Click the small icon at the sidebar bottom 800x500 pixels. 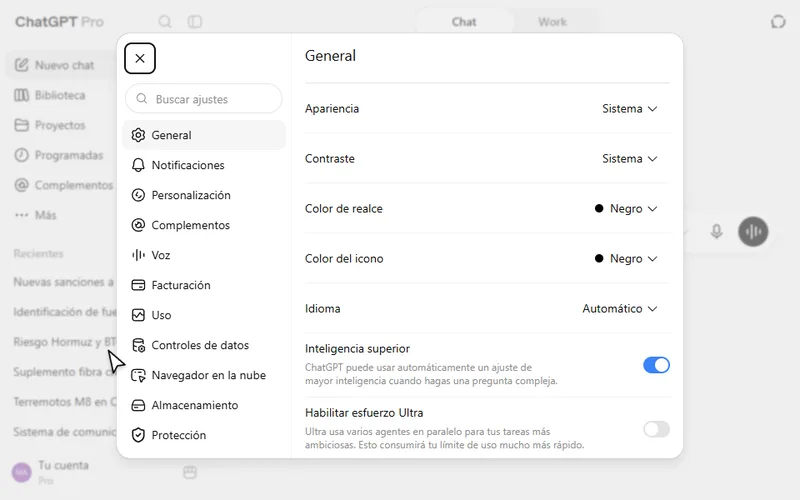(x=190, y=472)
